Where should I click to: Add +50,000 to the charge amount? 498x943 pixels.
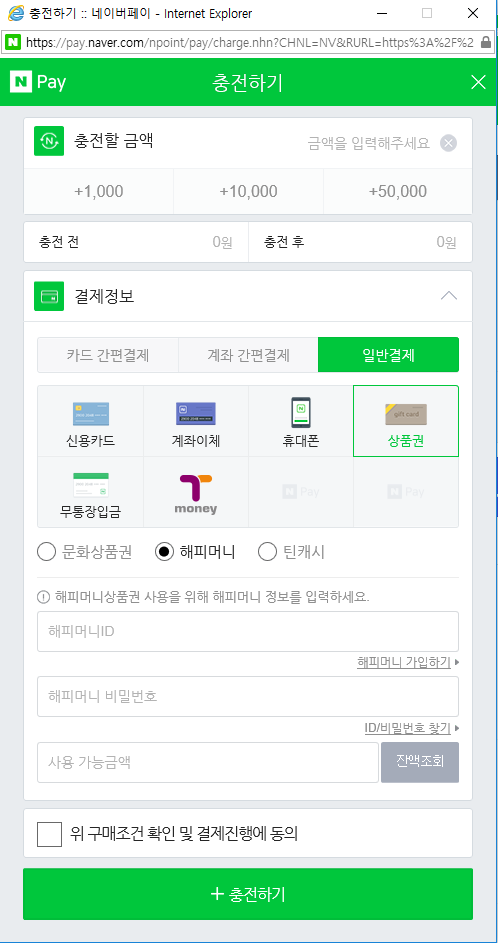pyautogui.click(x=398, y=191)
